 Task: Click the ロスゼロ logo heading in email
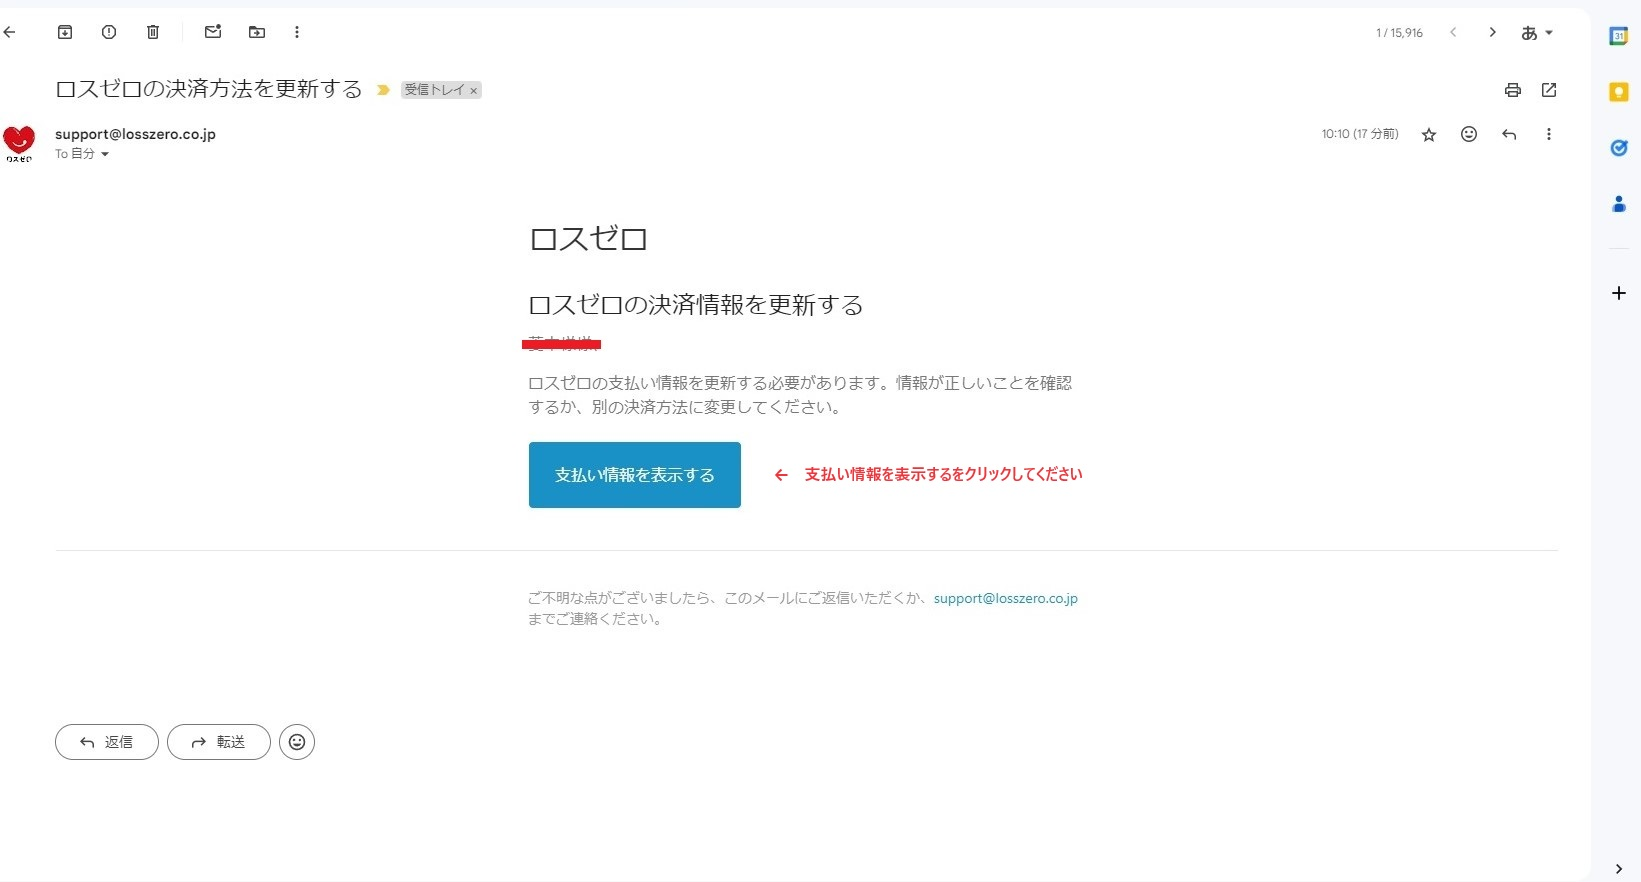click(x=589, y=239)
